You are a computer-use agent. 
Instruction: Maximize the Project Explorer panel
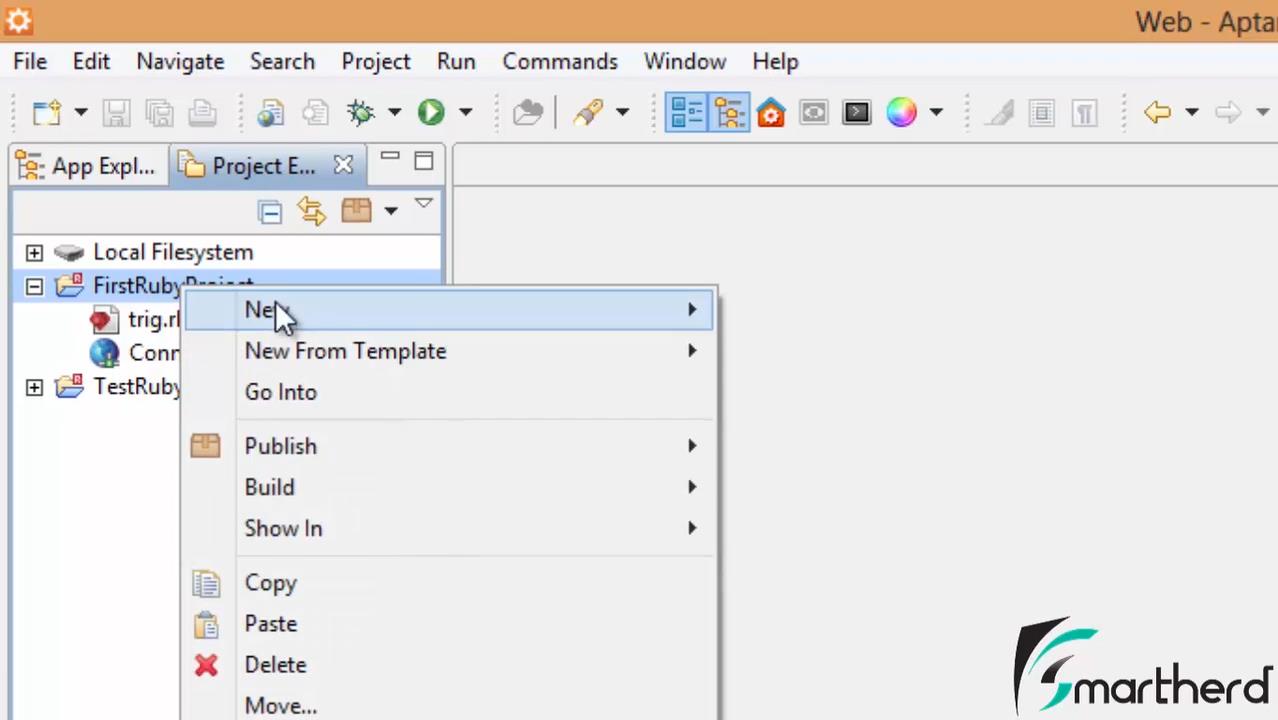424,160
